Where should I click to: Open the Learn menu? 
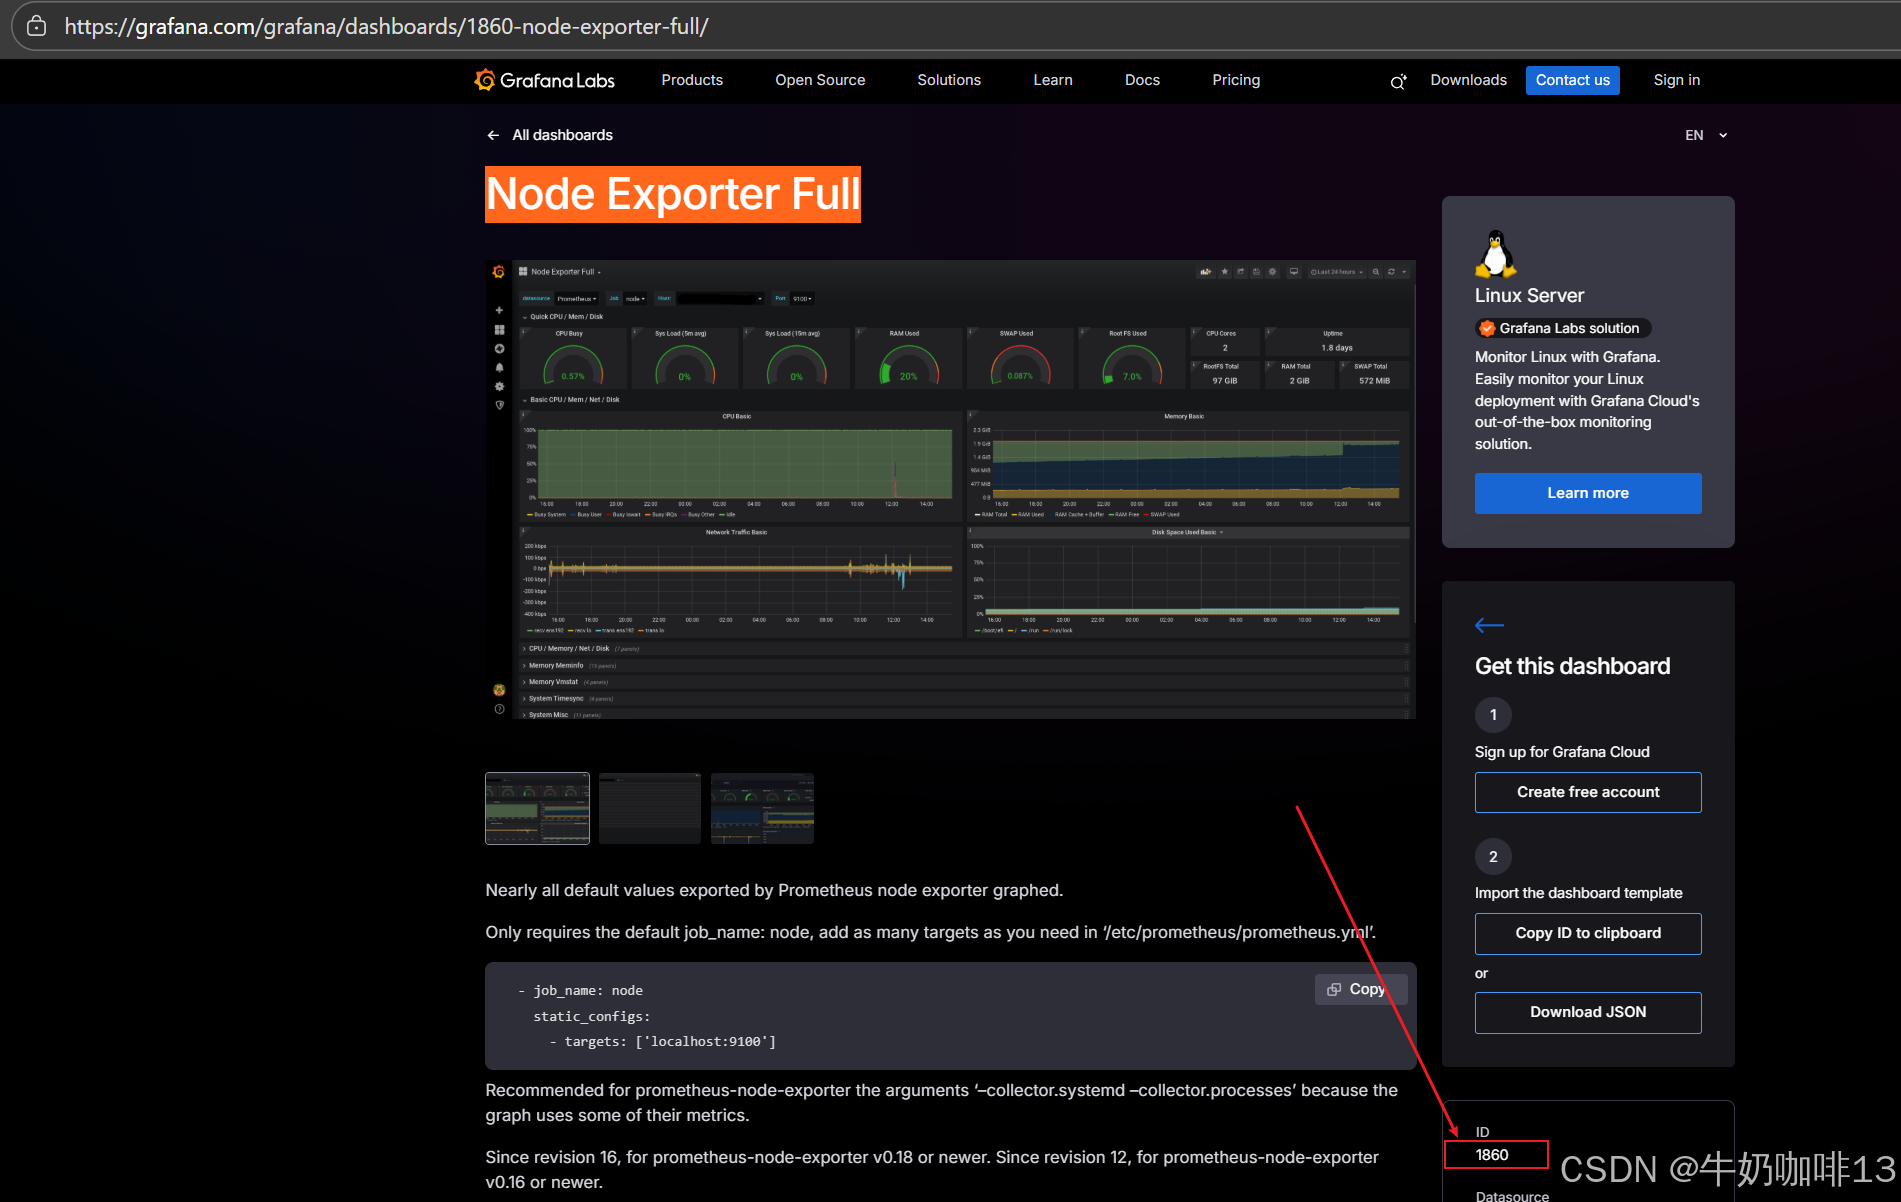(x=1053, y=80)
